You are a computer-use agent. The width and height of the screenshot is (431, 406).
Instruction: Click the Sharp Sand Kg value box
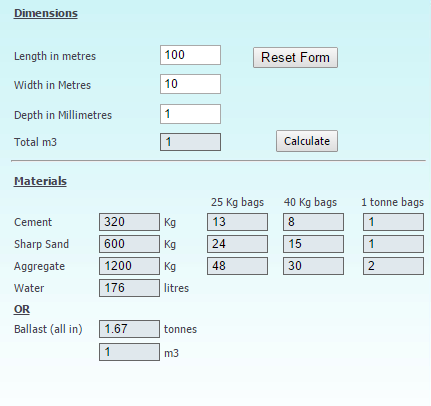click(x=129, y=244)
